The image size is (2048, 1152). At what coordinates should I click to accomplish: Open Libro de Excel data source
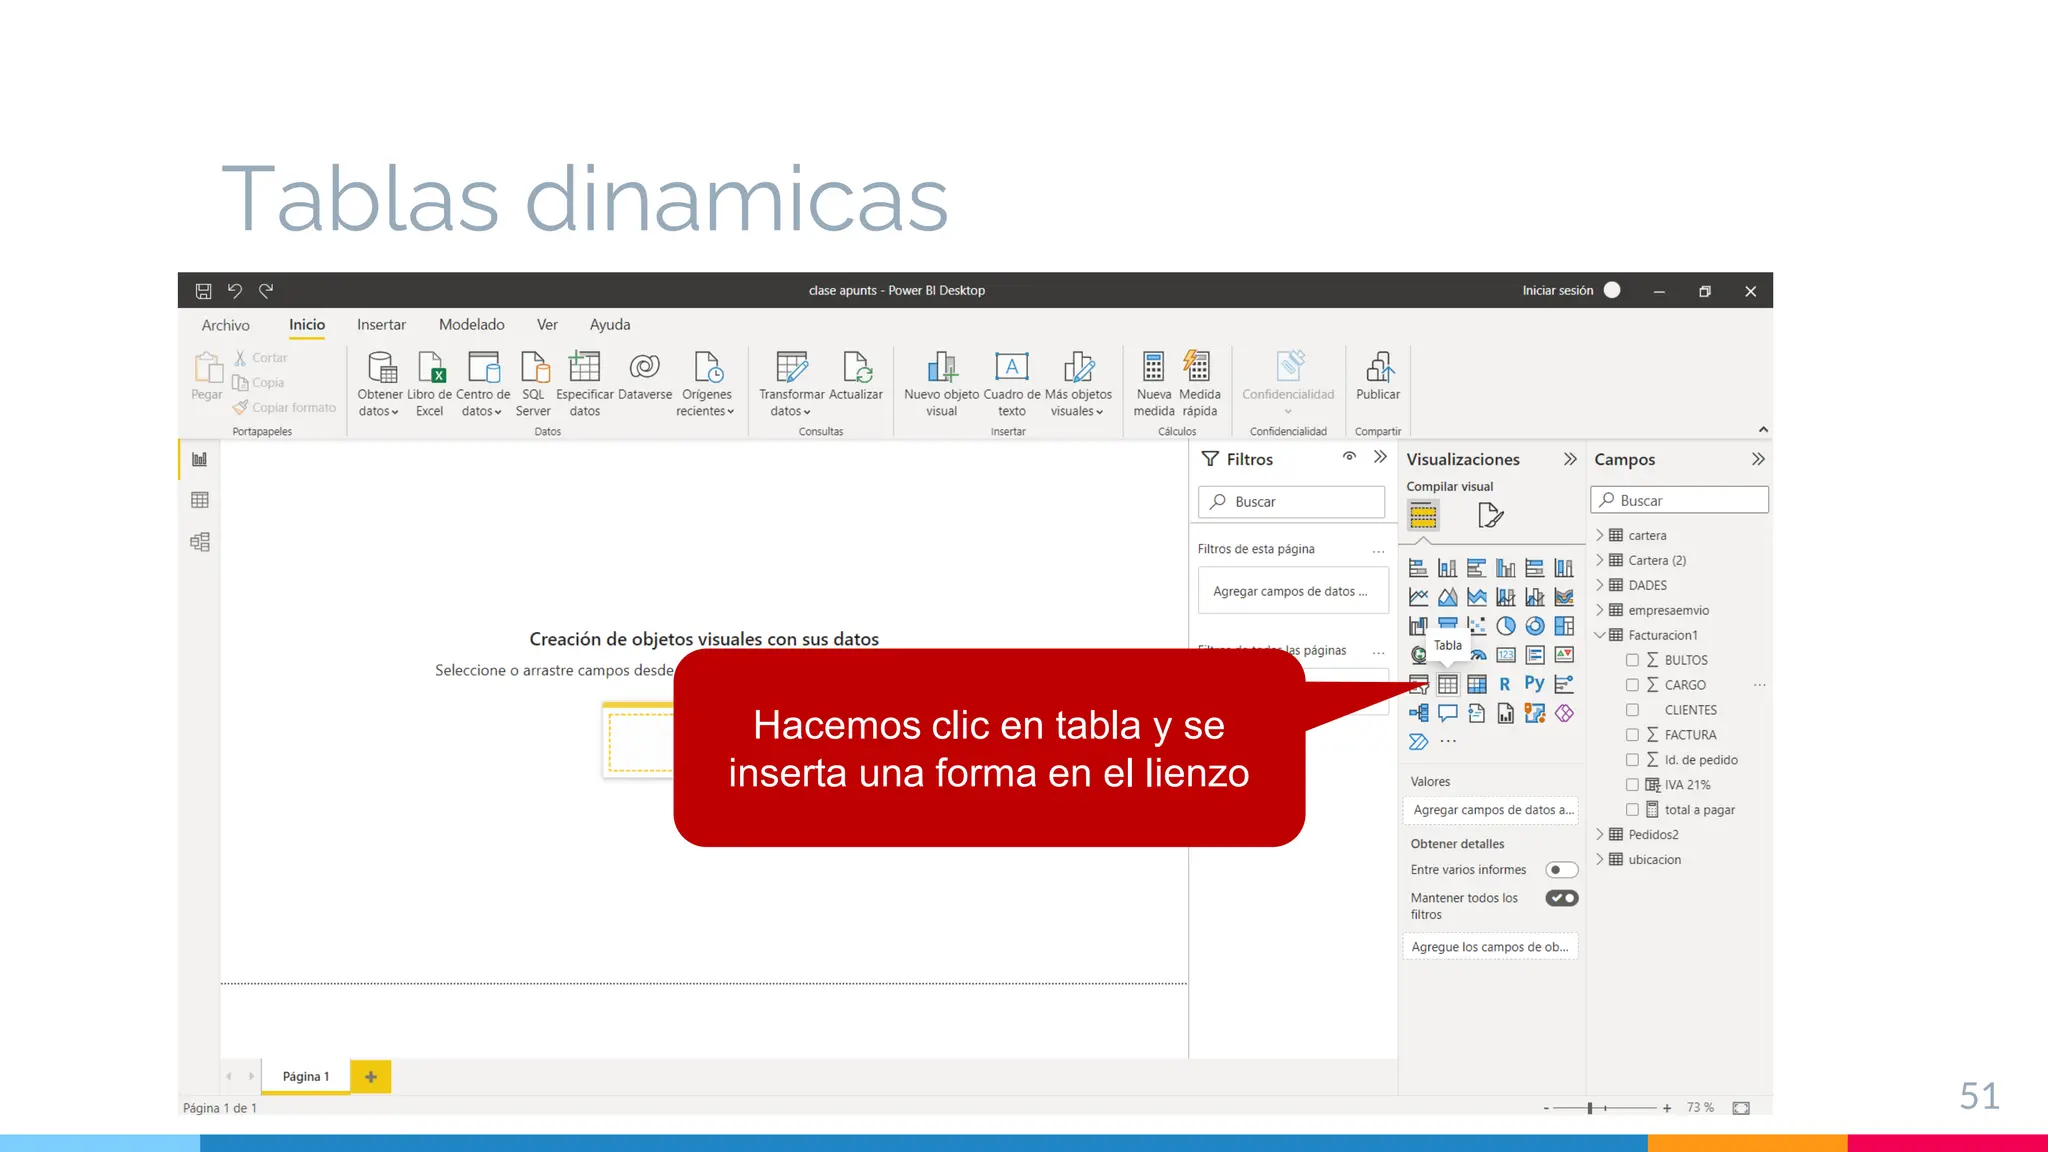click(429, 384)
